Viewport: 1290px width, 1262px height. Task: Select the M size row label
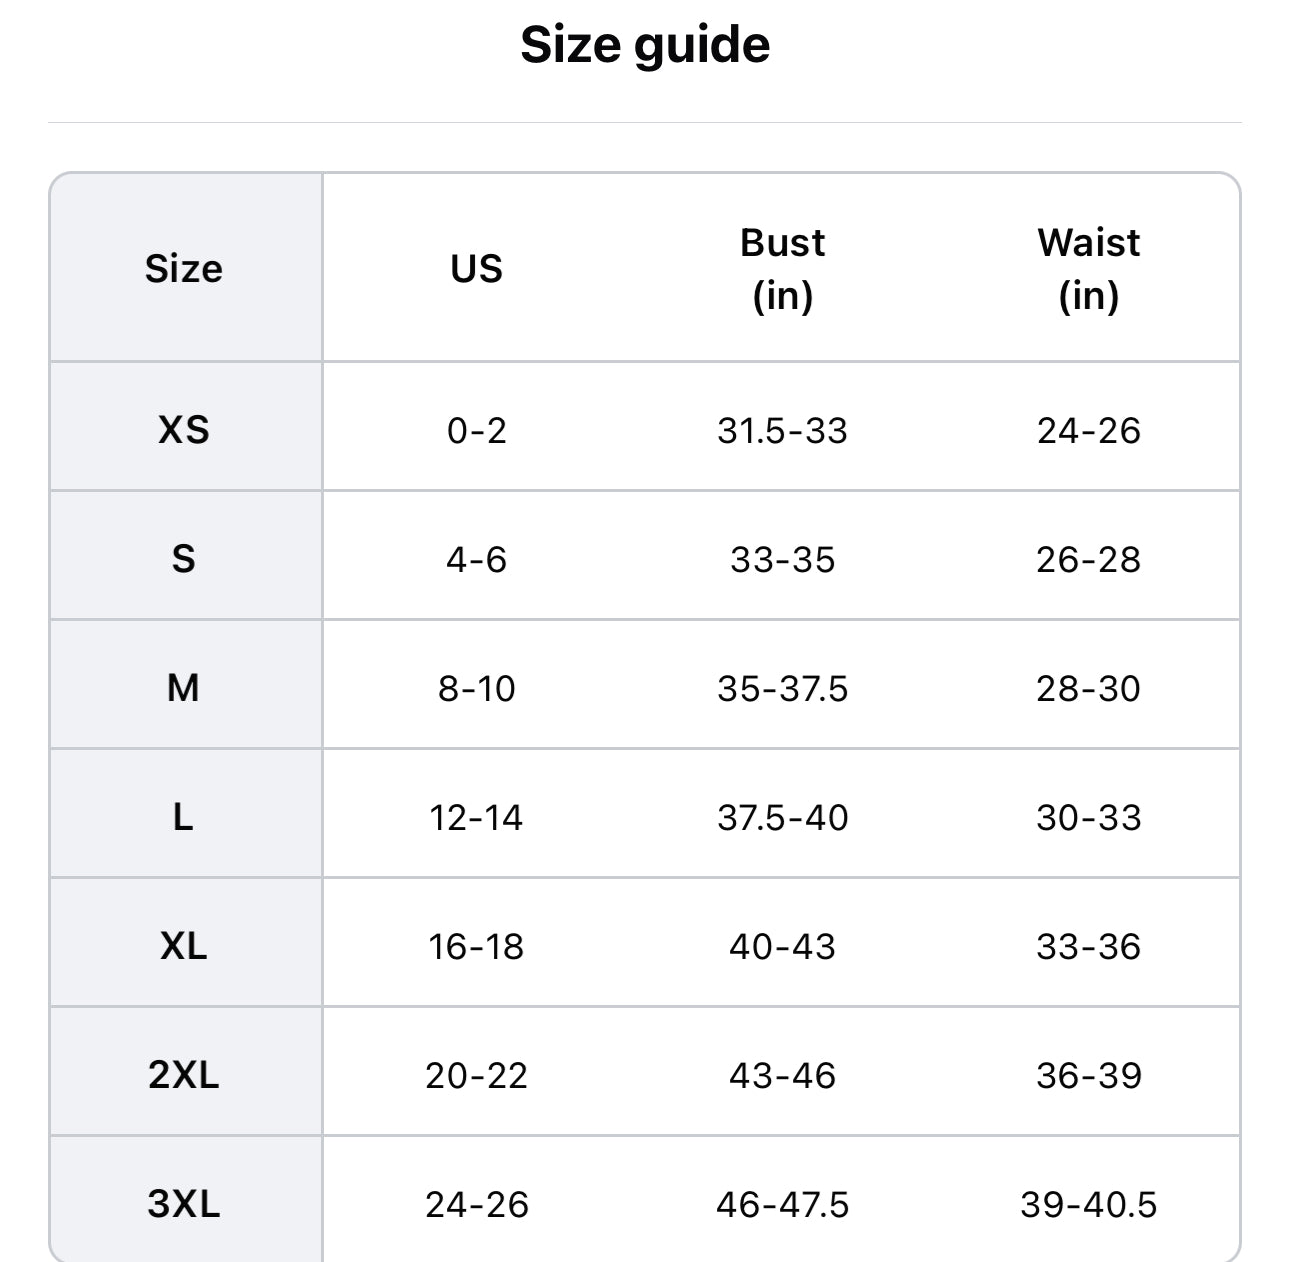point(184,688)
